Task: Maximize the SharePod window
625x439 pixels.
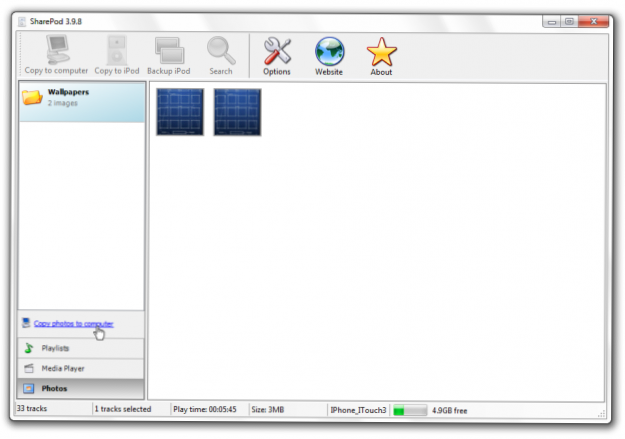Action: 569,21
